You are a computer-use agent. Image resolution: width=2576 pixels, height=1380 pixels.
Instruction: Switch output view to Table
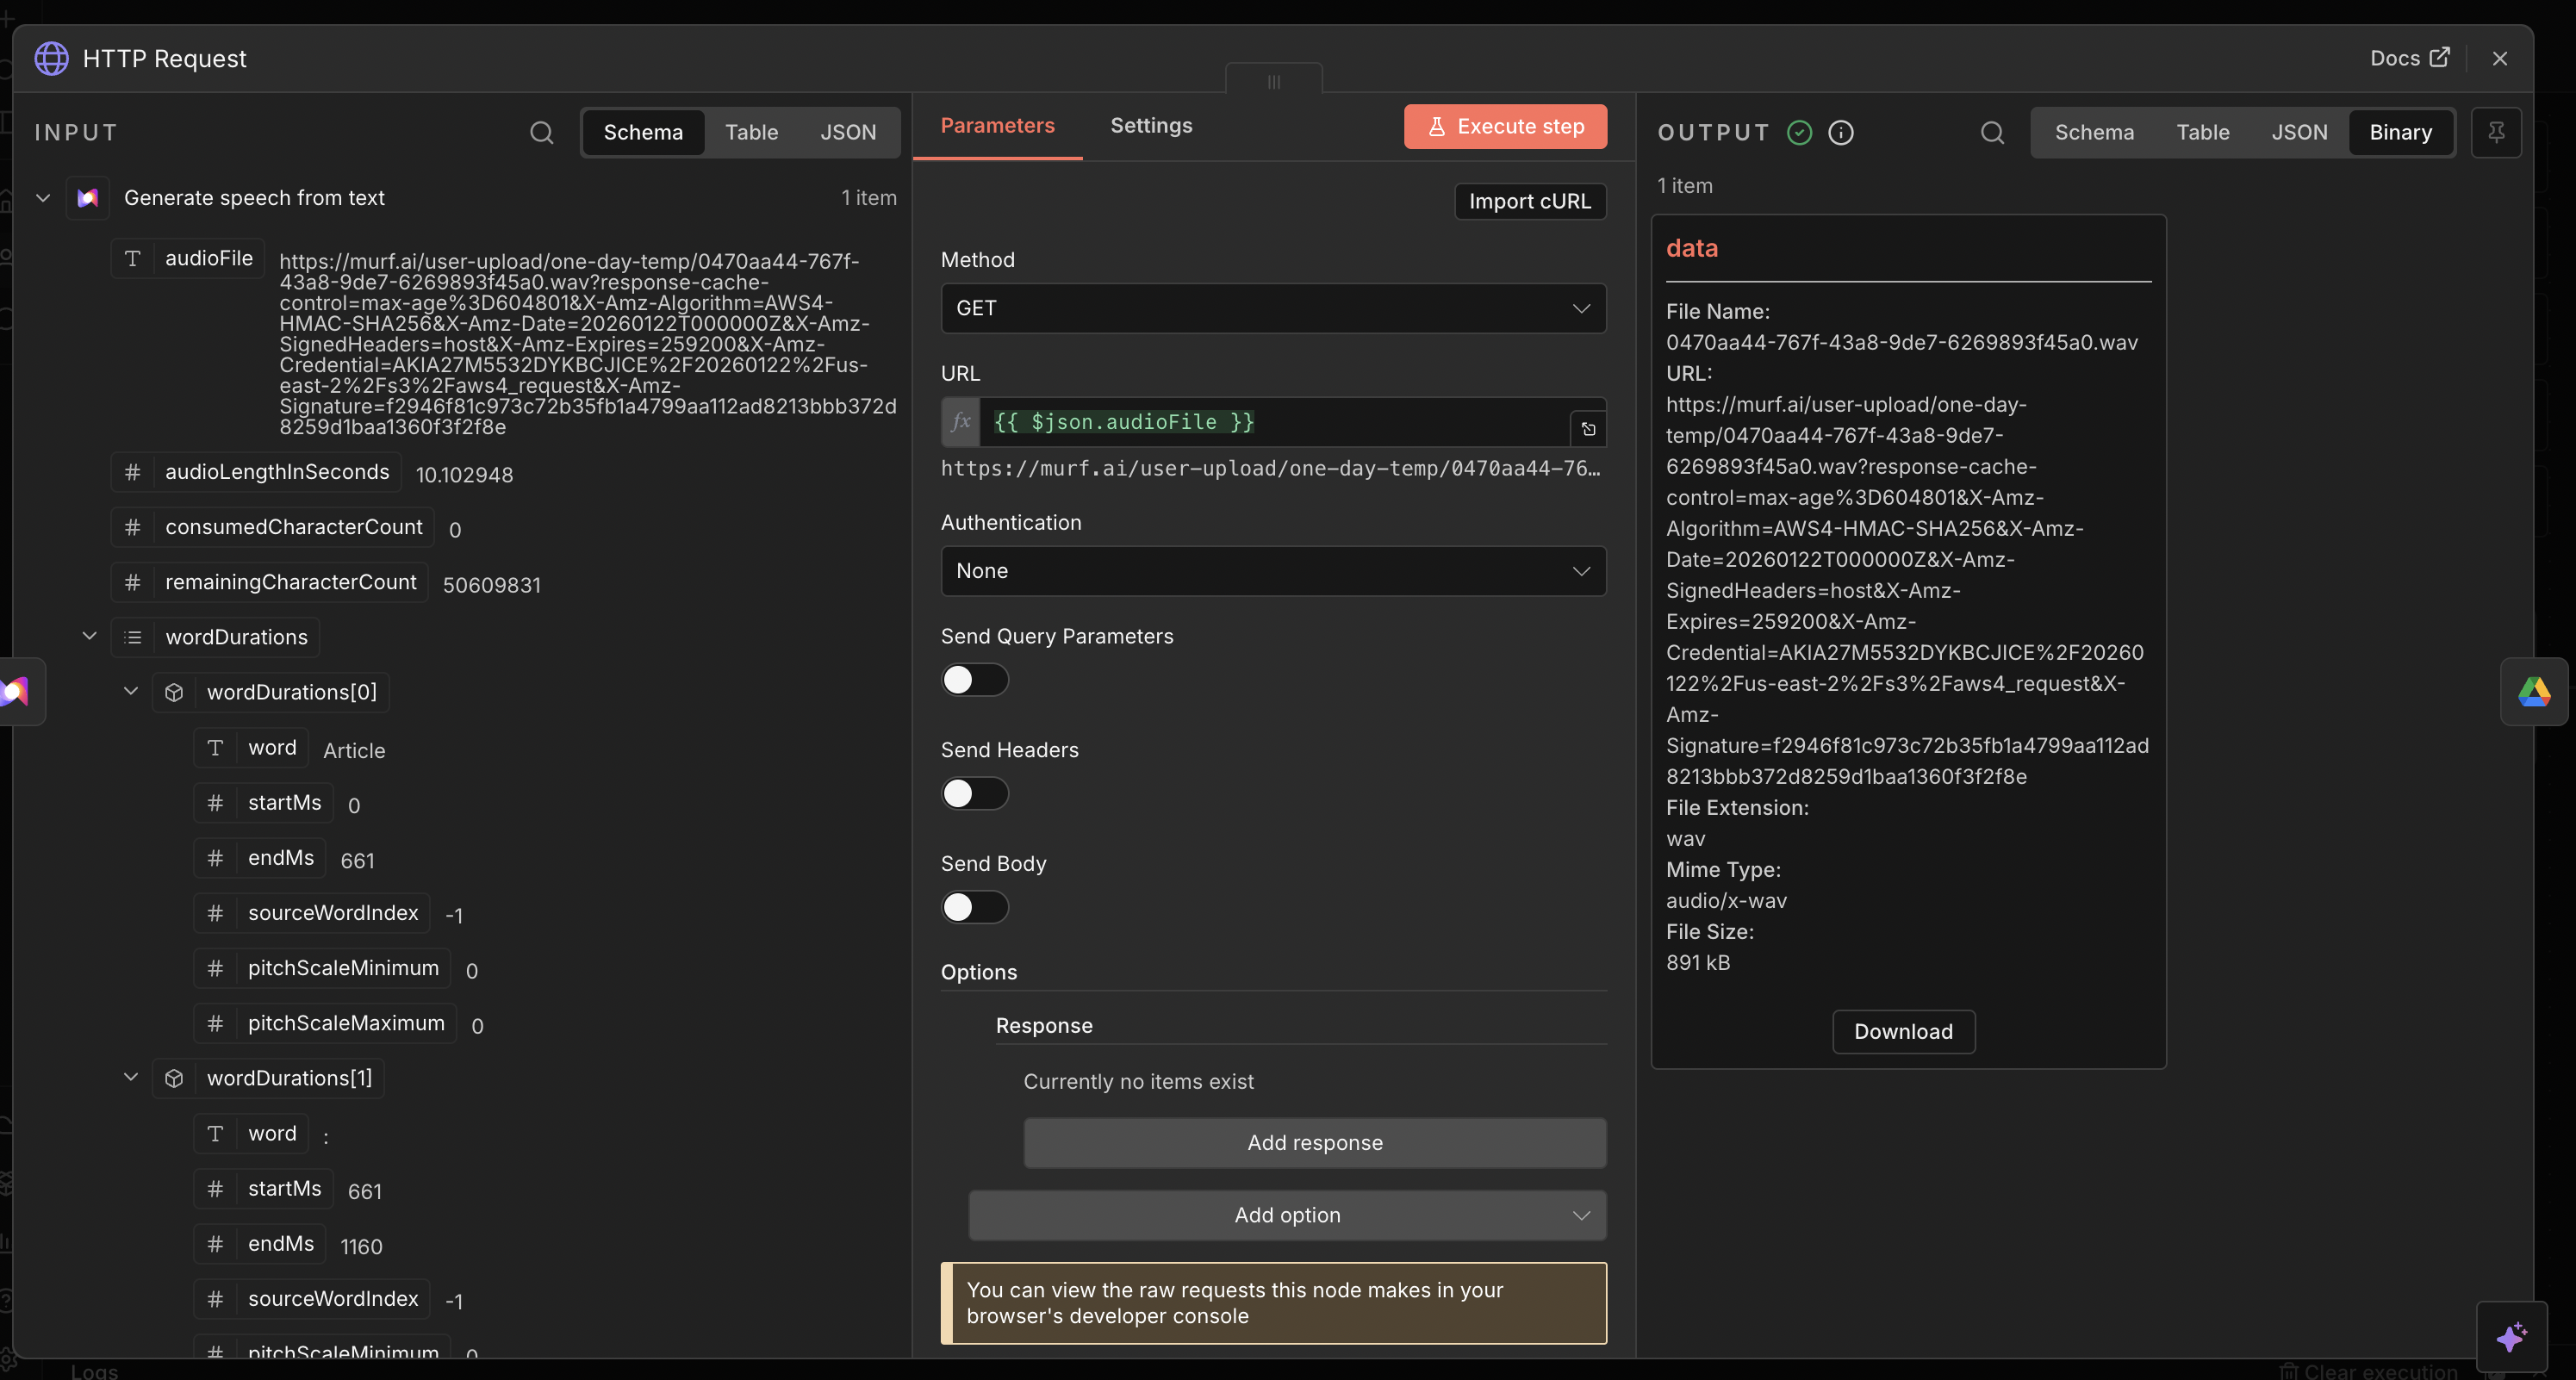click(x=2203, y=132)
